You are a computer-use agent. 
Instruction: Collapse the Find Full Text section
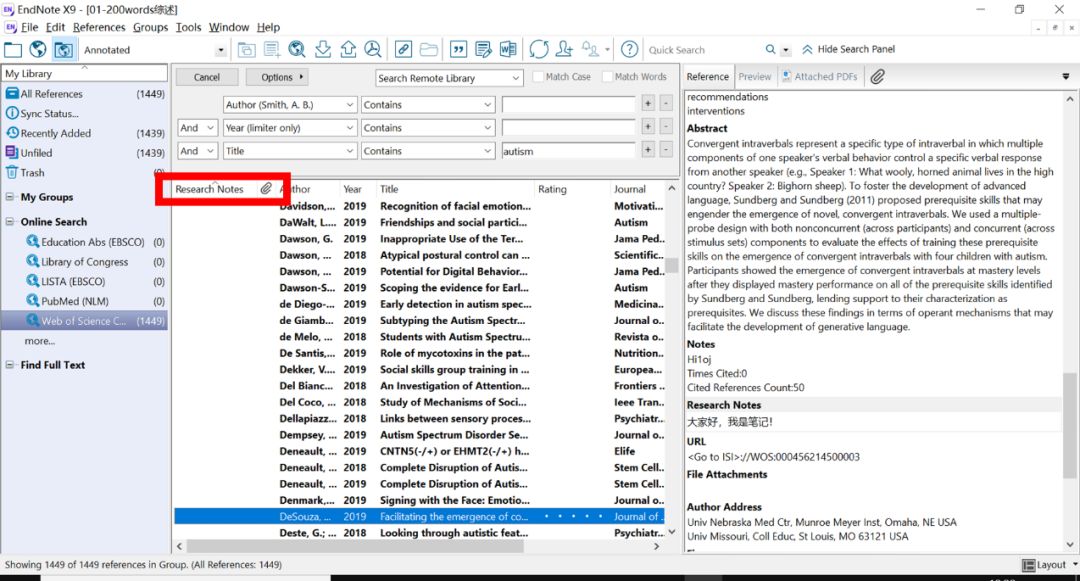coord(10,365)
